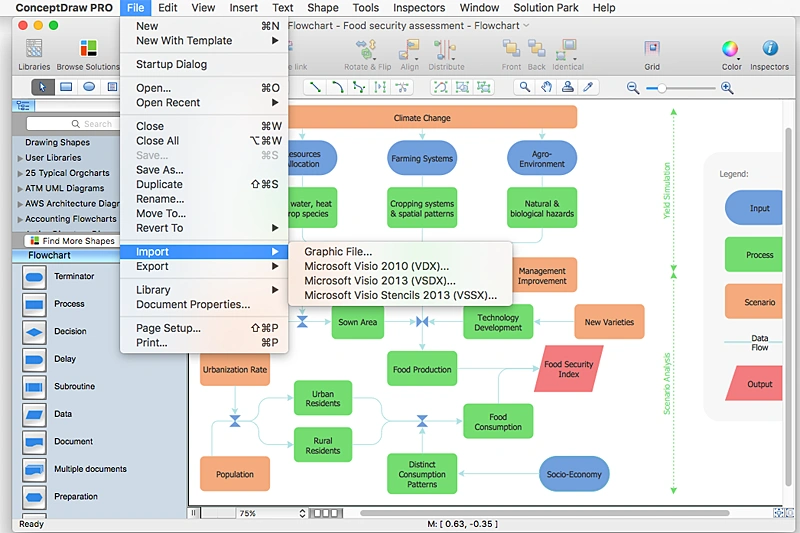800x533 pixels.
Task: Click the Find More Shapes button
Action: [x=72, y=241]
